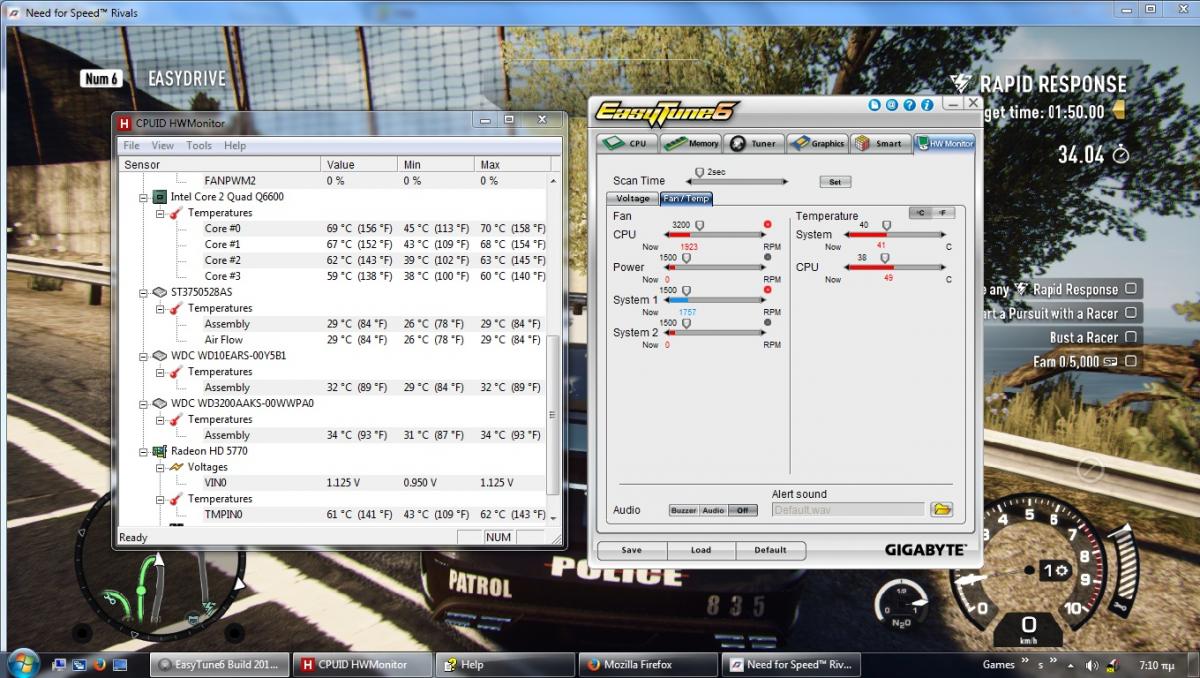Open the View menu in HWMonitor
Image resolution: width=1200 pixels, height=678 pixels.
click(162, 146)
